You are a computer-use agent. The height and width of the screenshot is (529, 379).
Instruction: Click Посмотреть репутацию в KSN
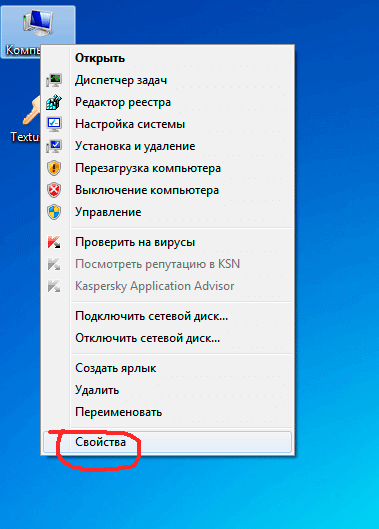coord(167,264)
